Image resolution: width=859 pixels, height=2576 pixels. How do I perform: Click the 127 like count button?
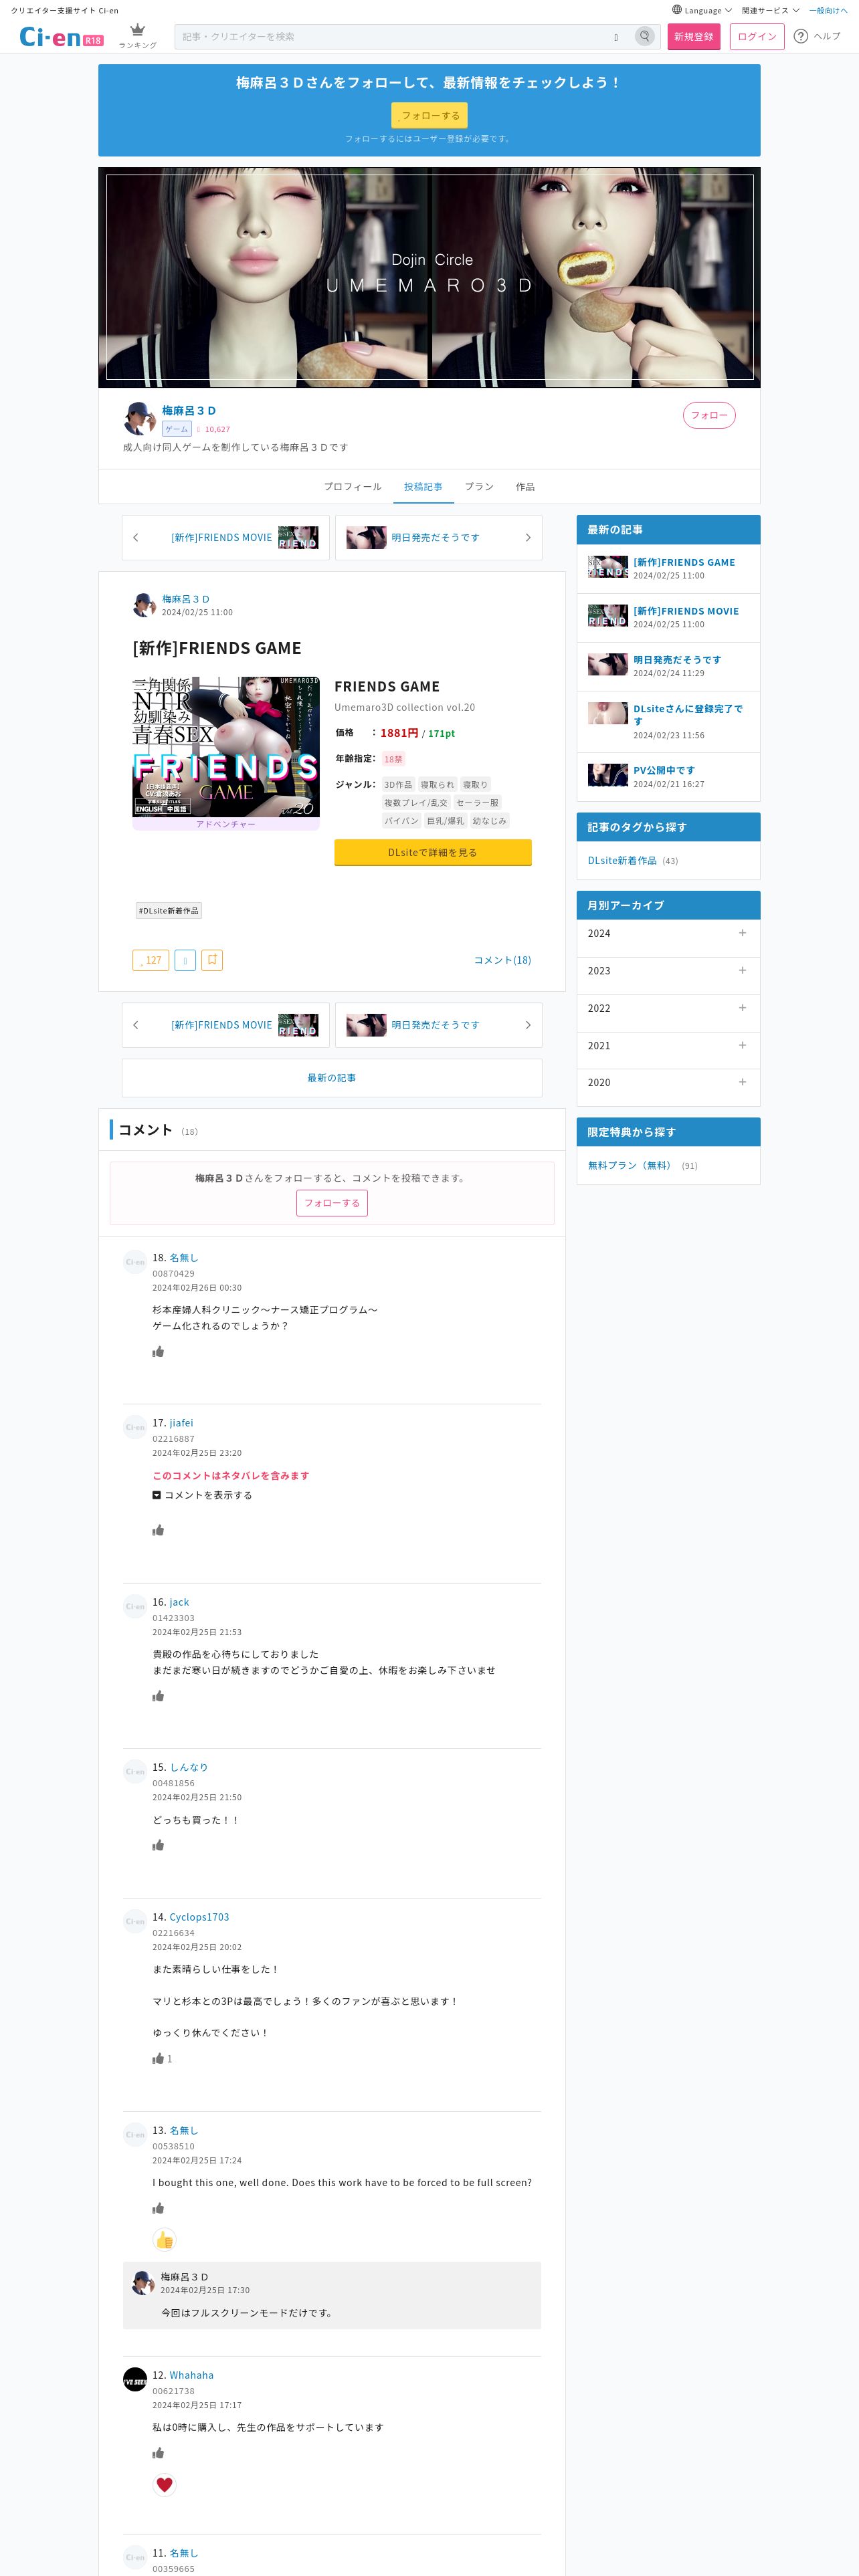pyautogui.click(x=151, y=960)
